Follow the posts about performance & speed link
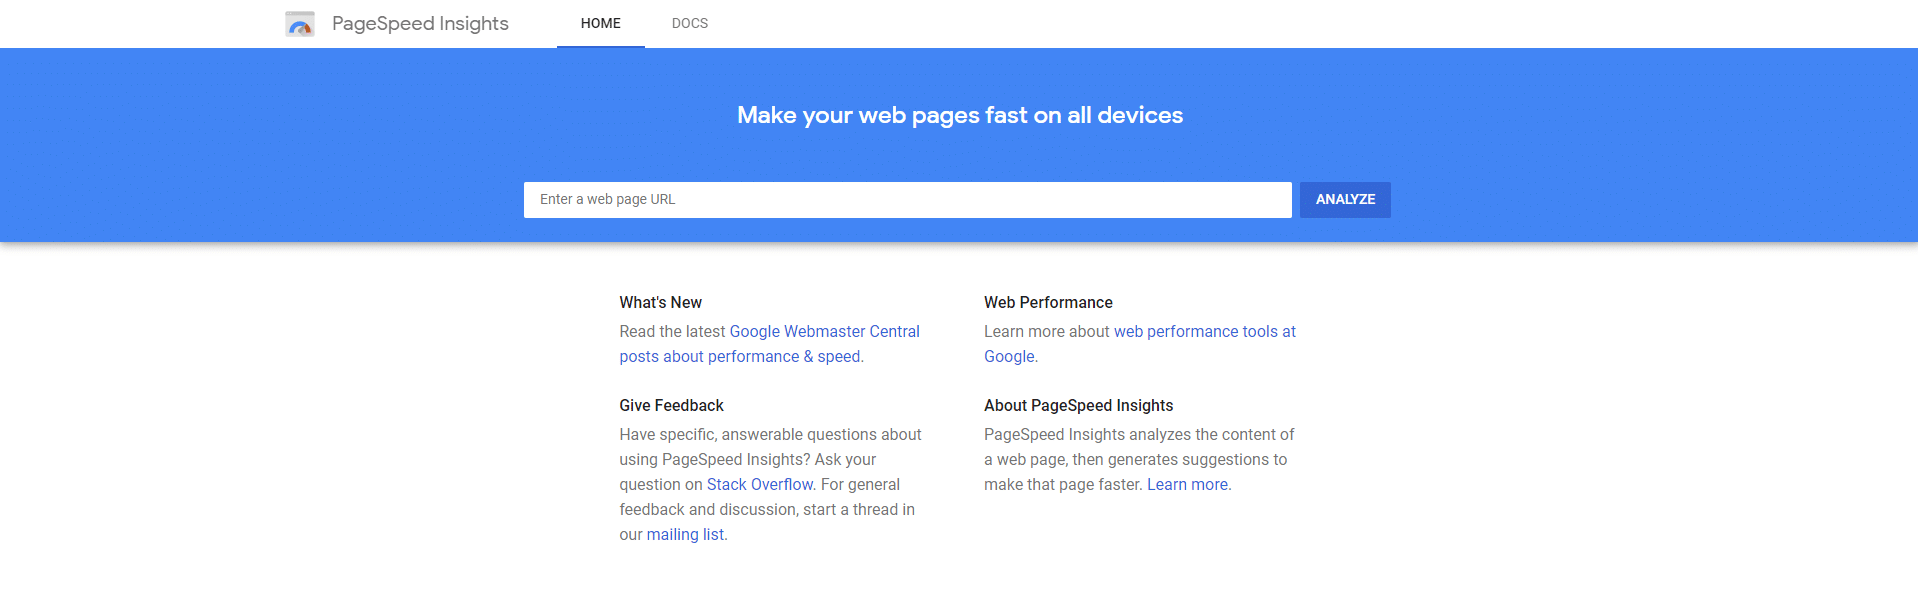The width and height of the screenshot is (1918, 599). [x=740, y=356]
